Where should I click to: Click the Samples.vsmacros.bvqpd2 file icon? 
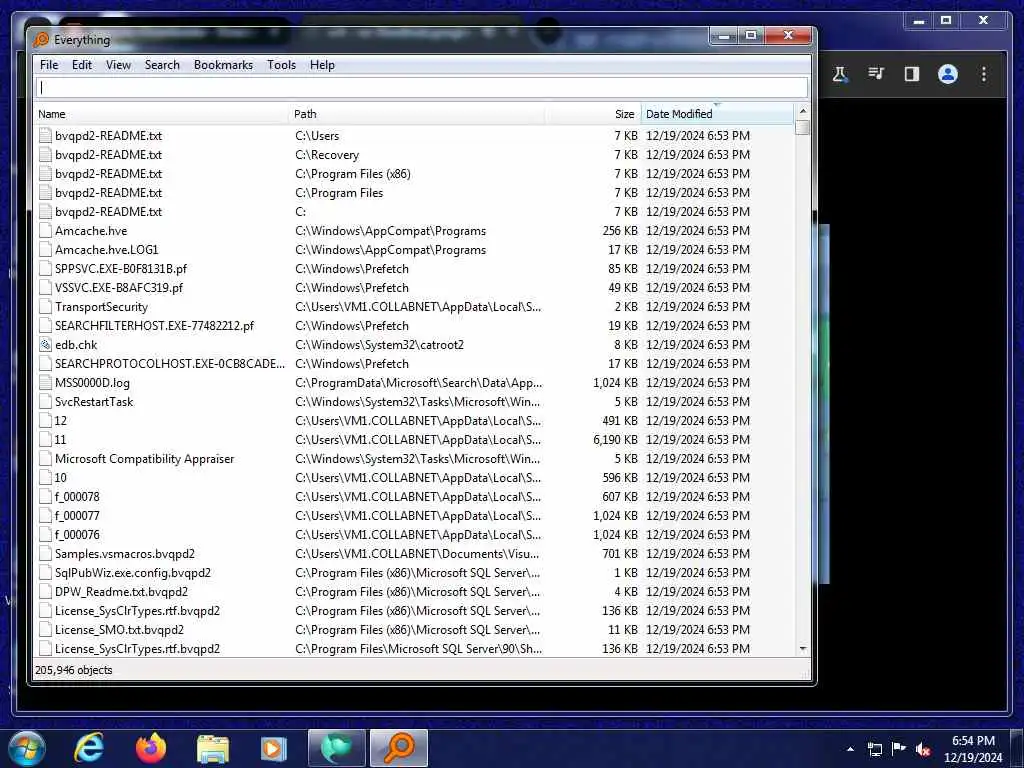coord(45,554)
